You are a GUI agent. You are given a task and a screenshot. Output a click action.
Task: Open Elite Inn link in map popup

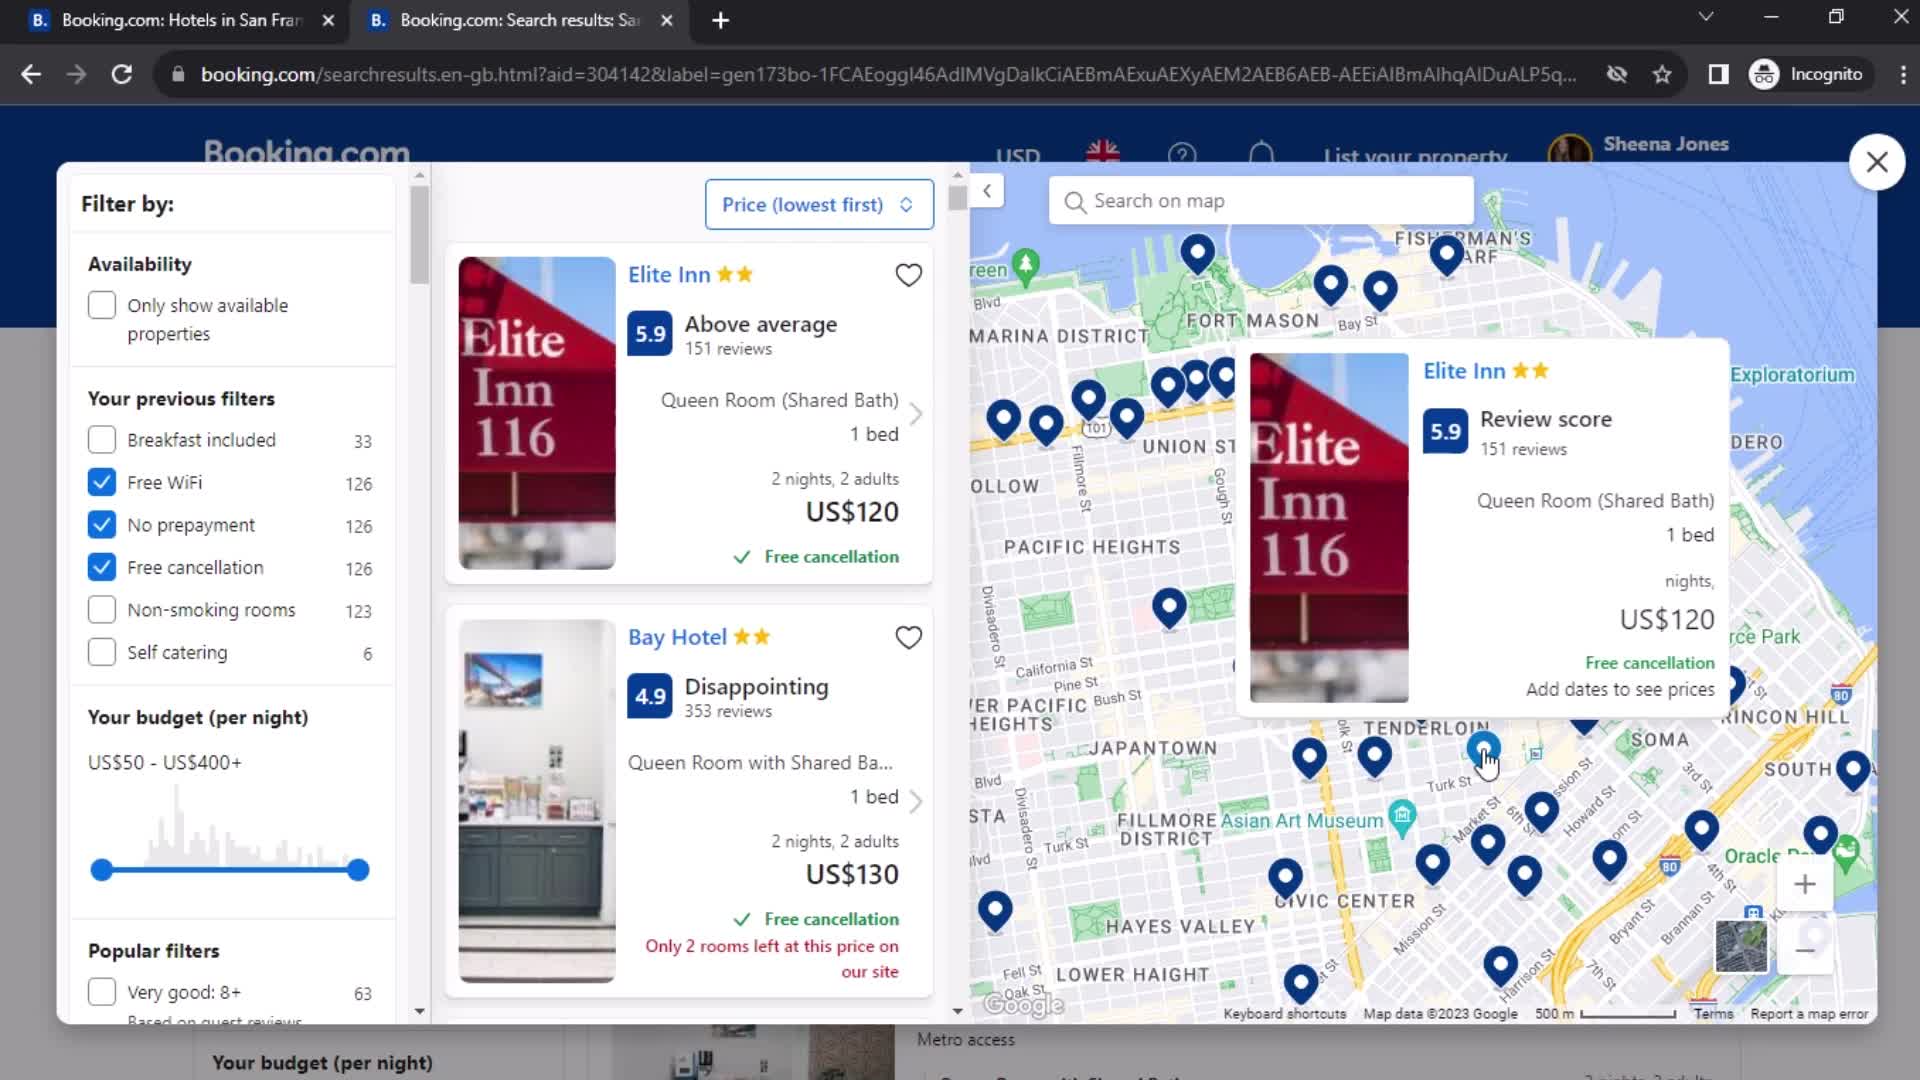tap(1464, 371)
